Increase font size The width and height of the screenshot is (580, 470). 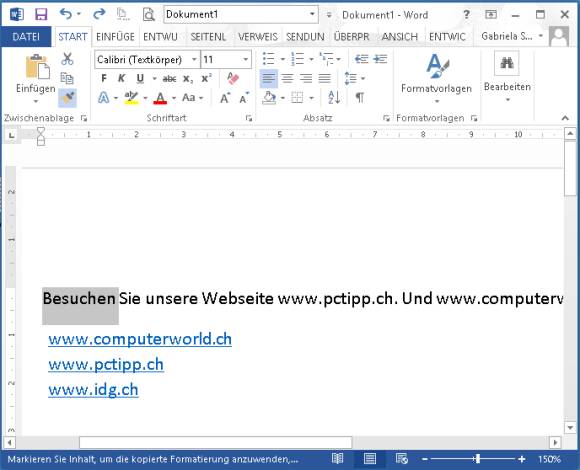(225, 98)
